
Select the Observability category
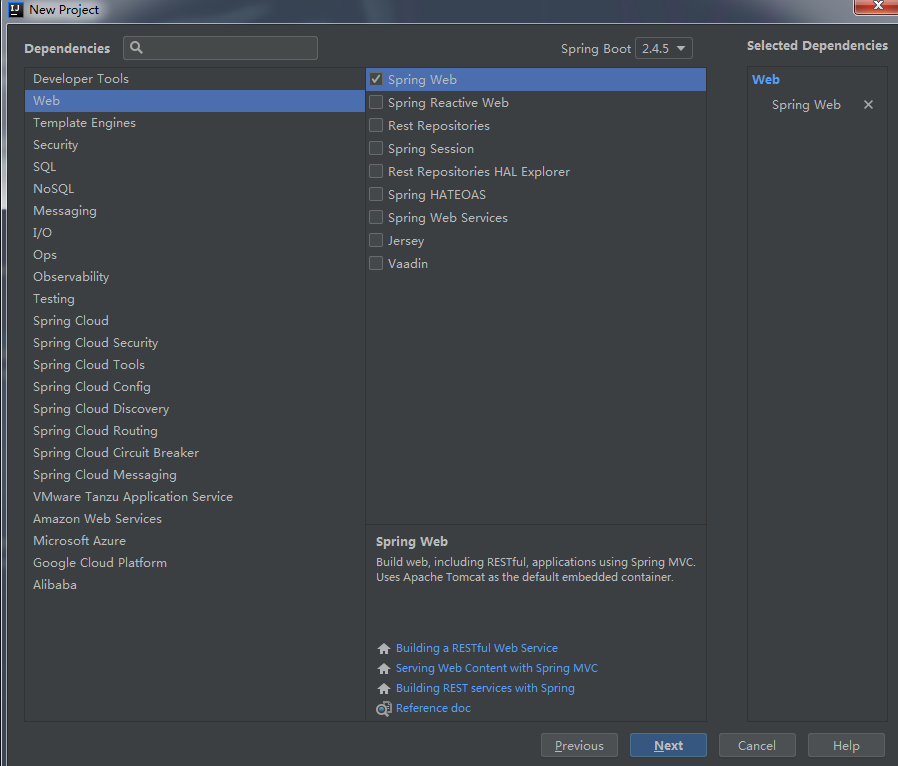(195, 277)
